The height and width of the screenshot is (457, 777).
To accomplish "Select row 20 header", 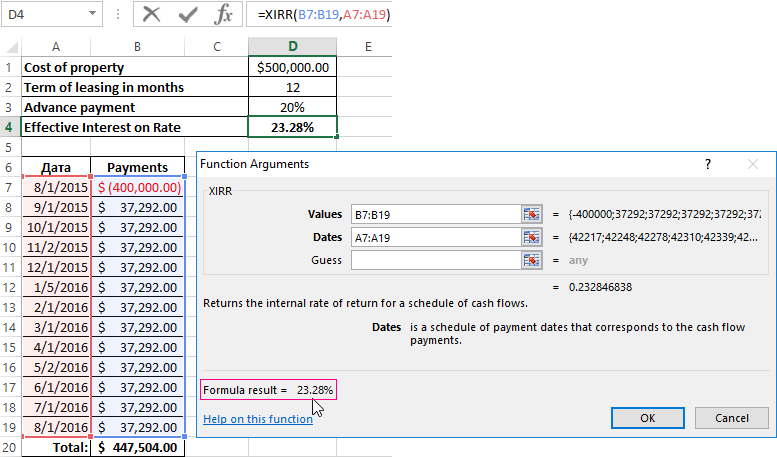I will [x=9, y=448].
